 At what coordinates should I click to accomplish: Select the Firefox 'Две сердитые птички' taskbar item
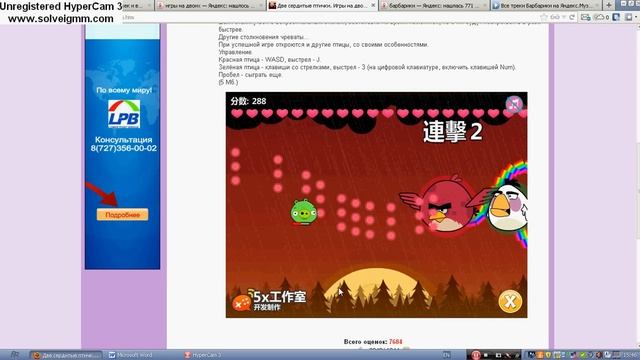(66, 355)
